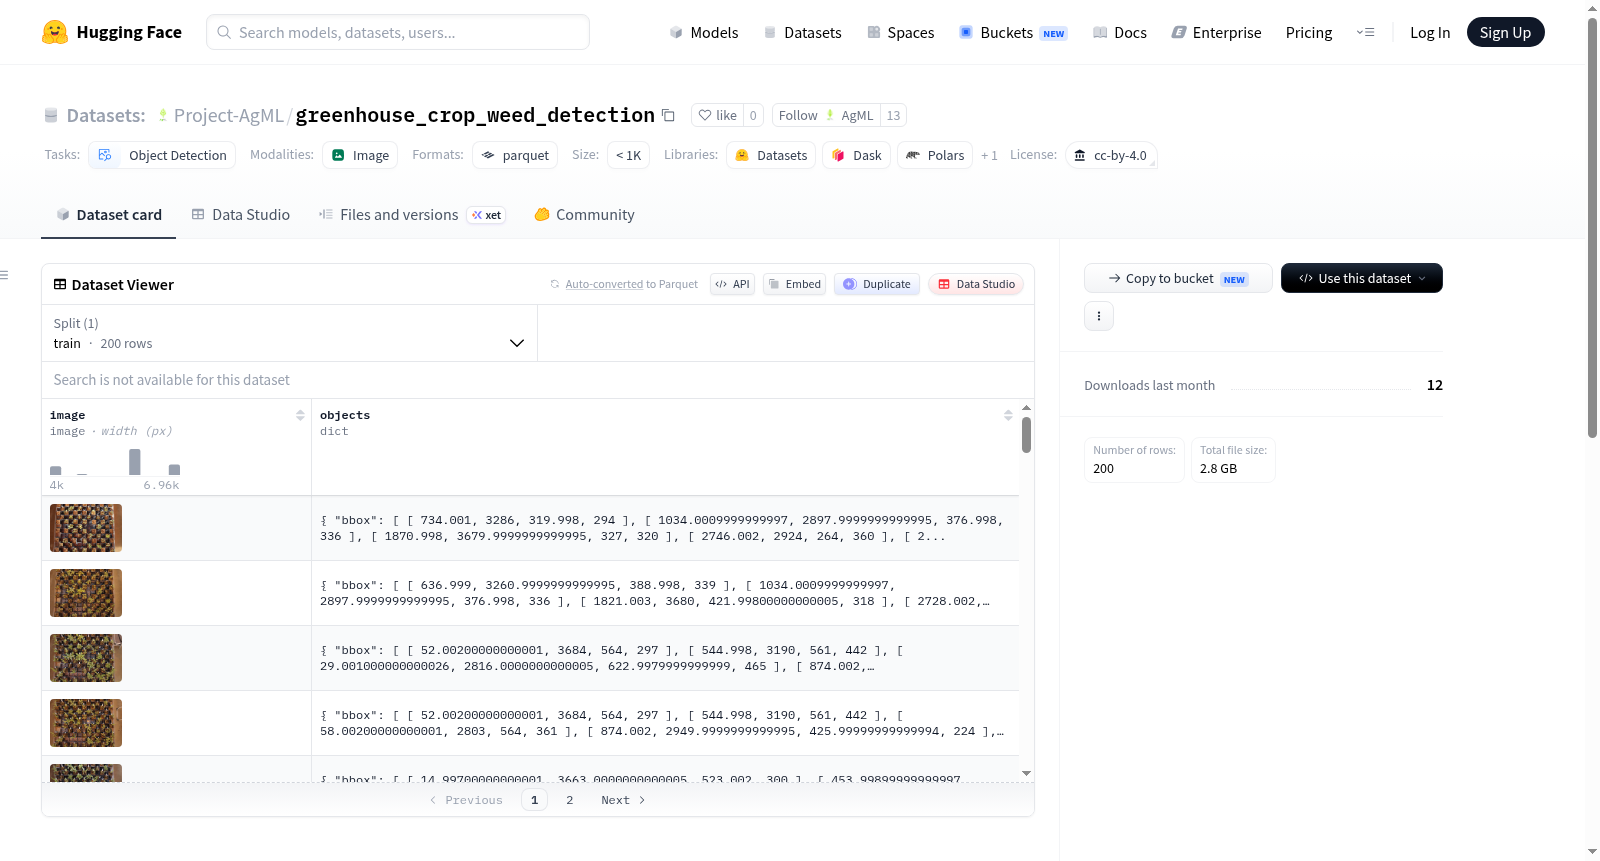Copy the dataset name with copy icon
The height and width of the screenshot is (861, 1600).
(668, 115)
